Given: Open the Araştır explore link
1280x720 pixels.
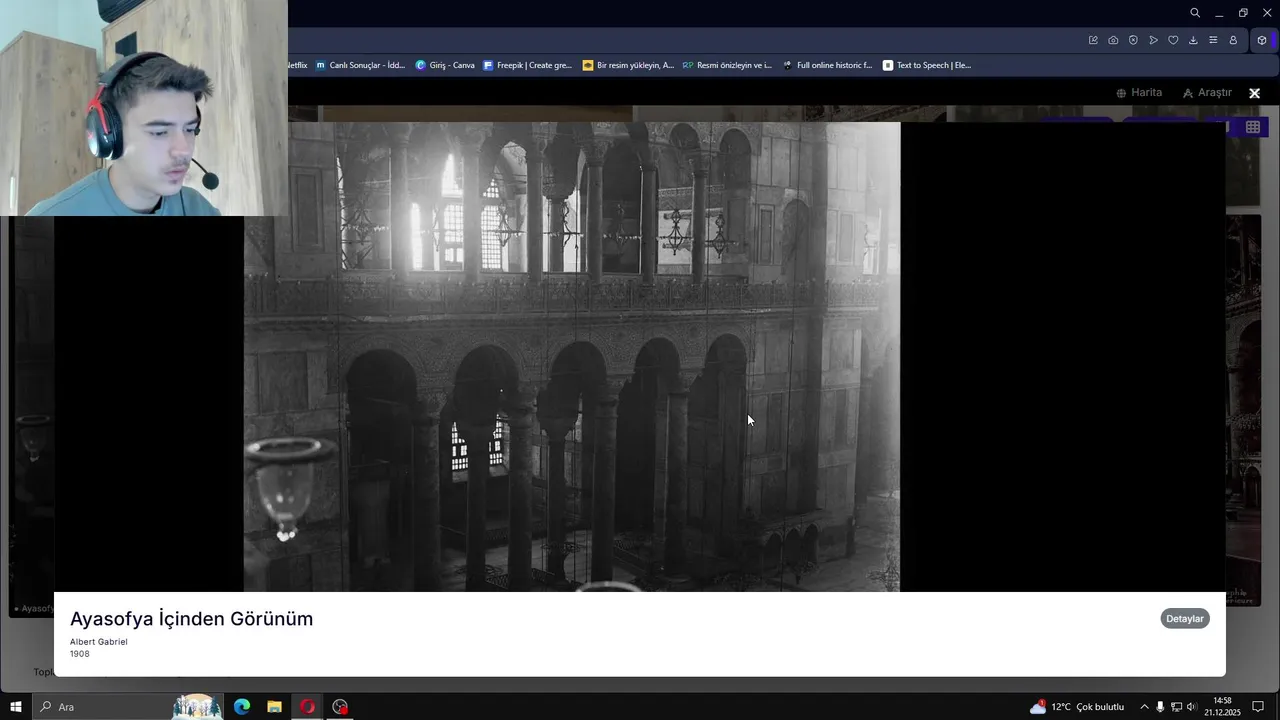Looking at the screenshot, I should [x=1207, y=93].
